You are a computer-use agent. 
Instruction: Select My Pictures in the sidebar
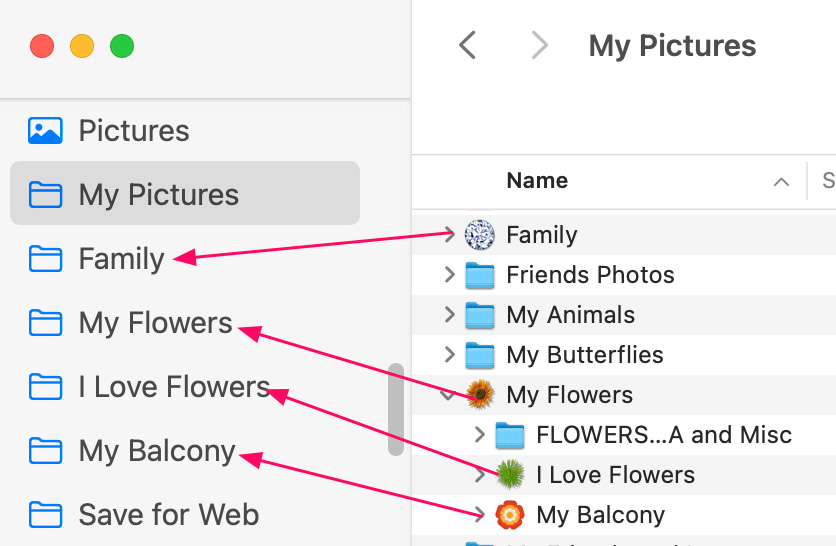[x=158, y=195]
